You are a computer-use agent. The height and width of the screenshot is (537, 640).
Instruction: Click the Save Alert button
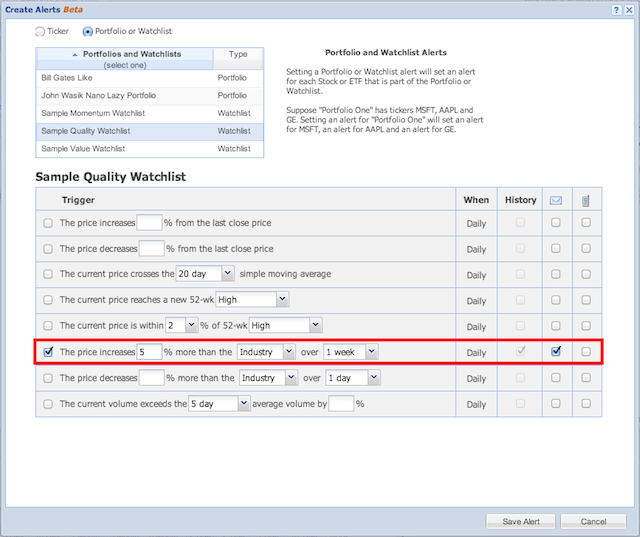(x=520, y=521)
